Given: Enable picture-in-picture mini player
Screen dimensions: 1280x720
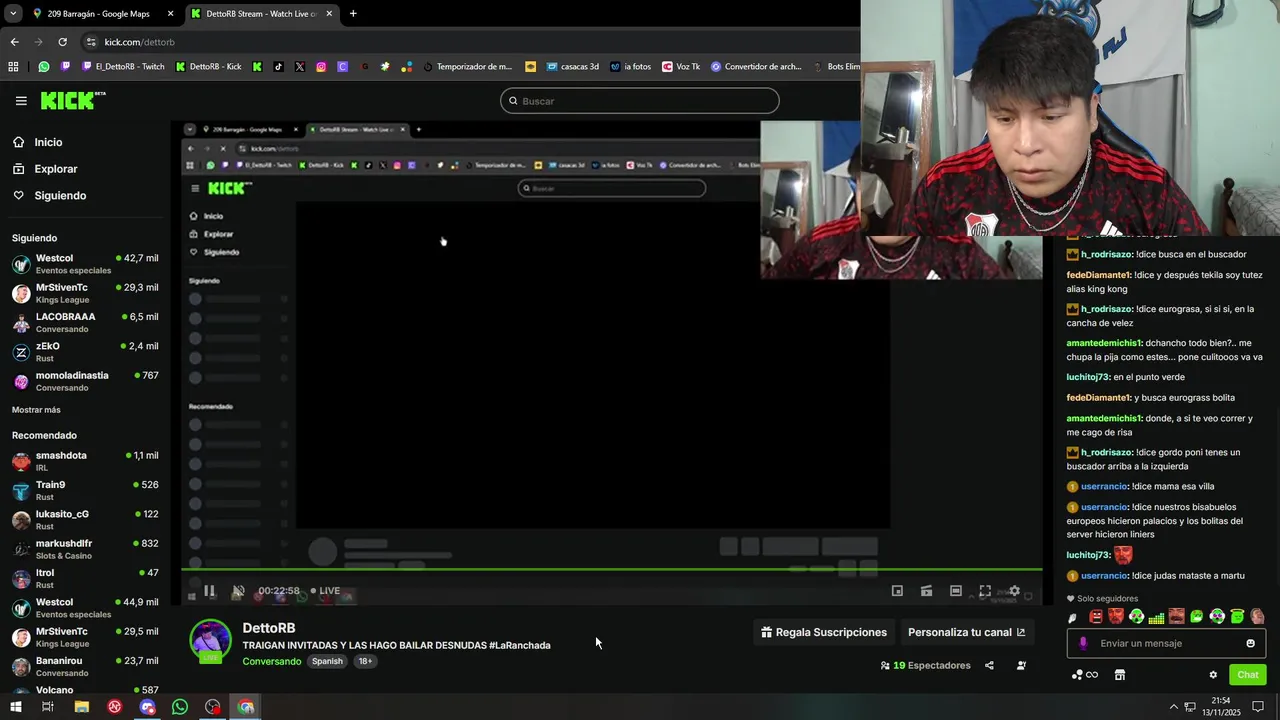Looking at the screenshot, I should click(x=897, y=591).
